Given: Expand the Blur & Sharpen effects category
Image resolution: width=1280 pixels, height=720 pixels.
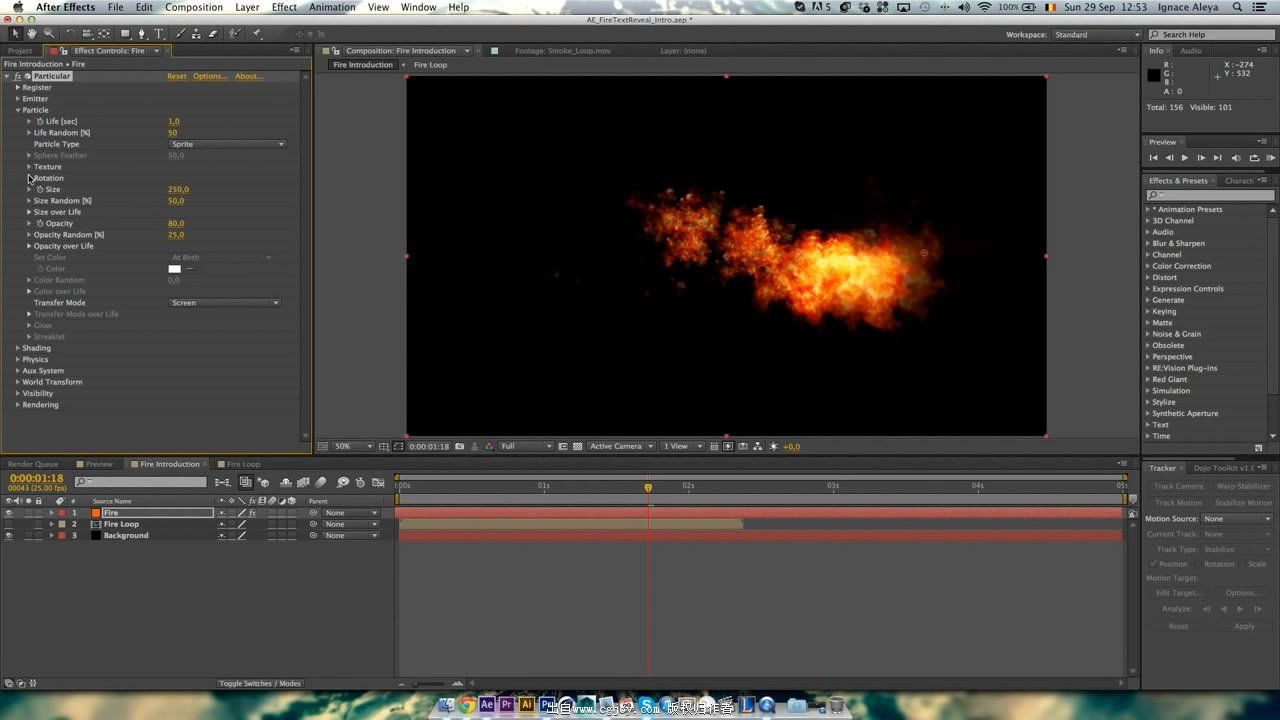Looking at the screenshot, I should click(1147, 243).
